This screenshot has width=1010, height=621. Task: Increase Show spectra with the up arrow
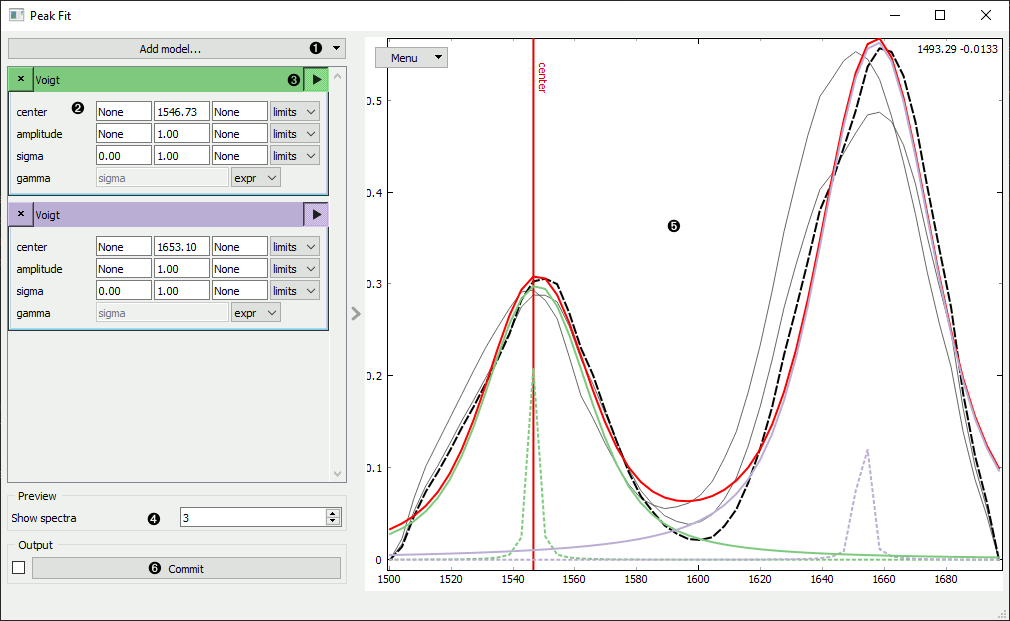(333, 513)
